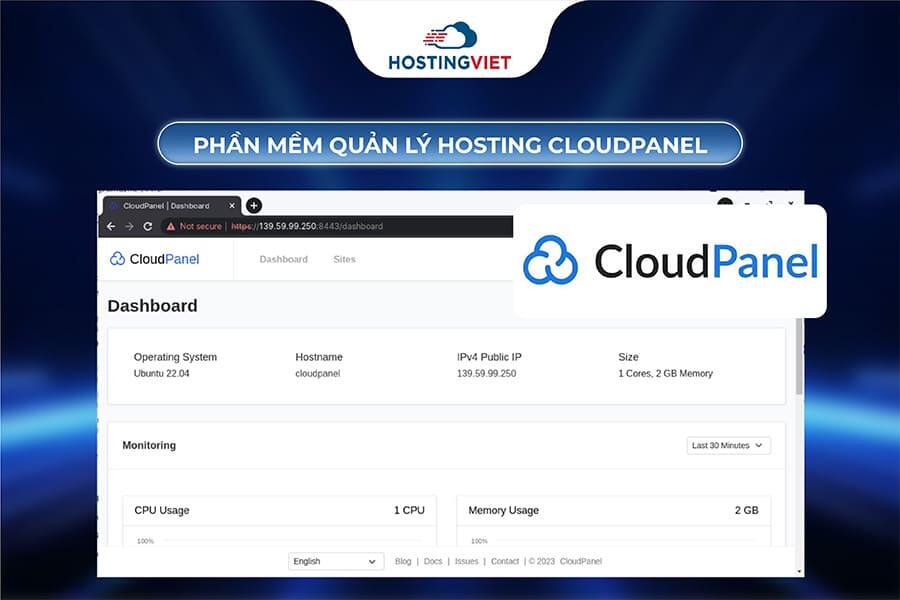This screenshot has height=600, width=900.
Task: Click the Contact footer link
Action: (504, 561)
